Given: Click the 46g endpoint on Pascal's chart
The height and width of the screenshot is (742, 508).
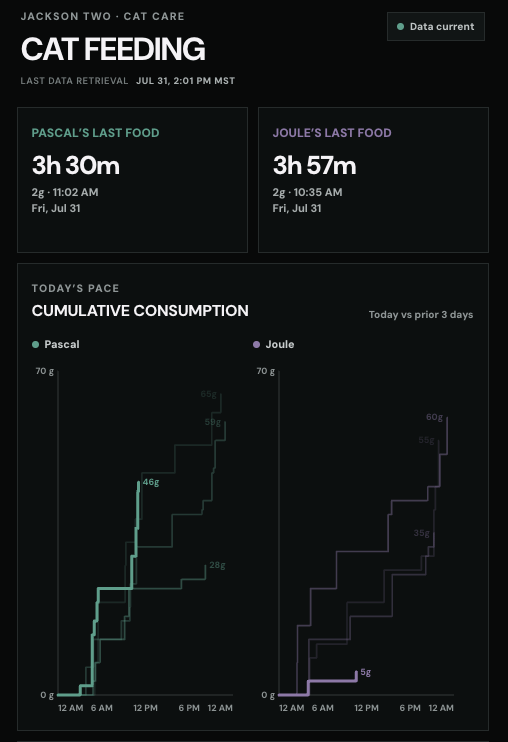Looking at the screenshot, I should pyautogui.click(x=151, y=482).
